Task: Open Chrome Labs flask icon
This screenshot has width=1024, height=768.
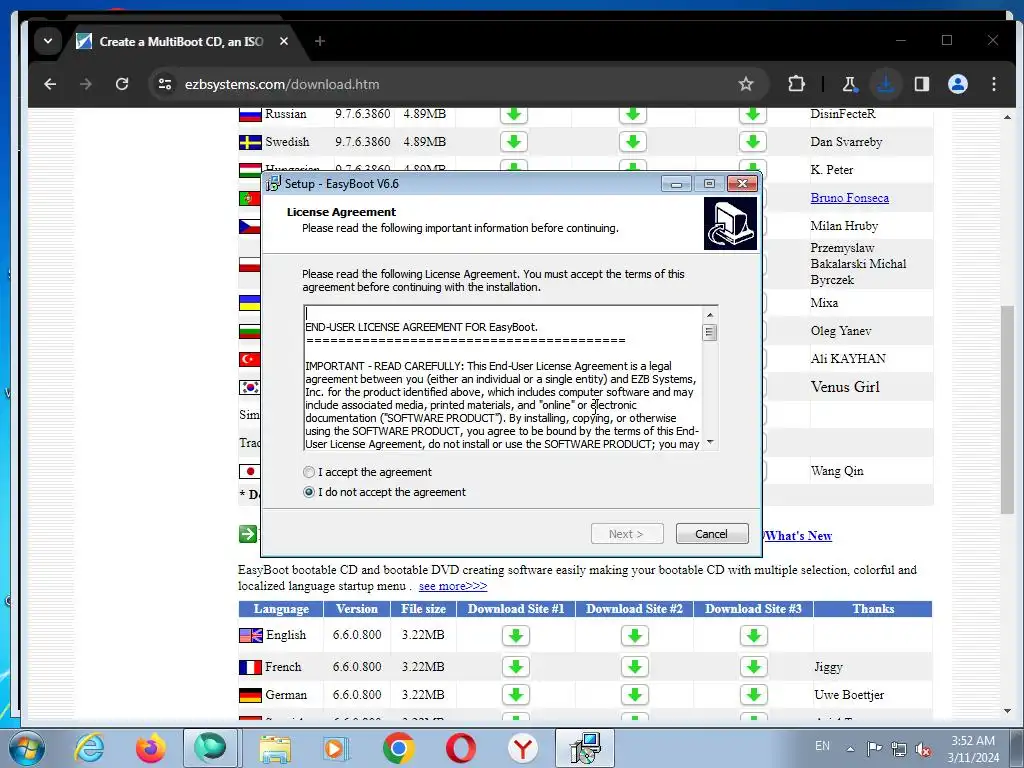Action: [x=849, y=84]
